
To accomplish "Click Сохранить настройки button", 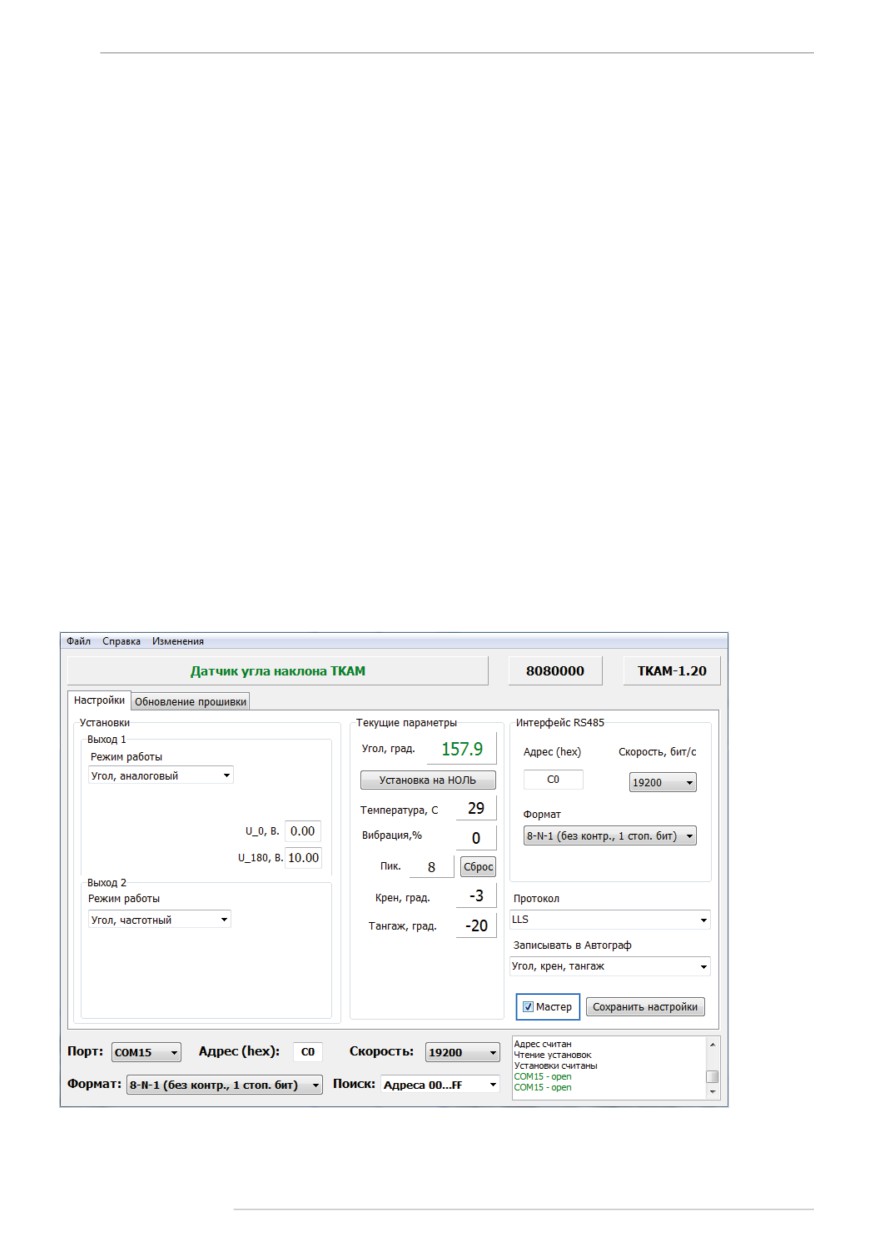I will [x=645, y=1007].
